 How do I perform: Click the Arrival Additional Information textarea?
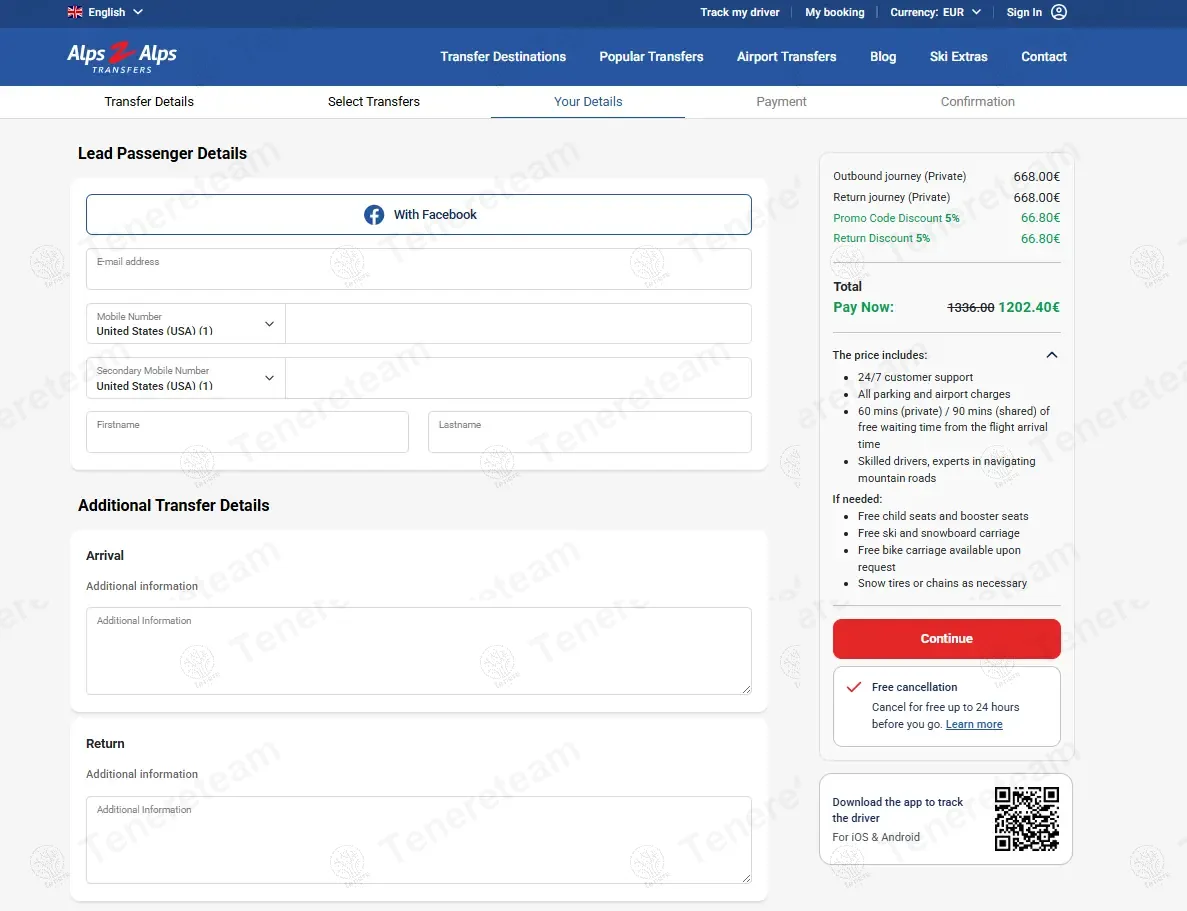tap(418, 652)
